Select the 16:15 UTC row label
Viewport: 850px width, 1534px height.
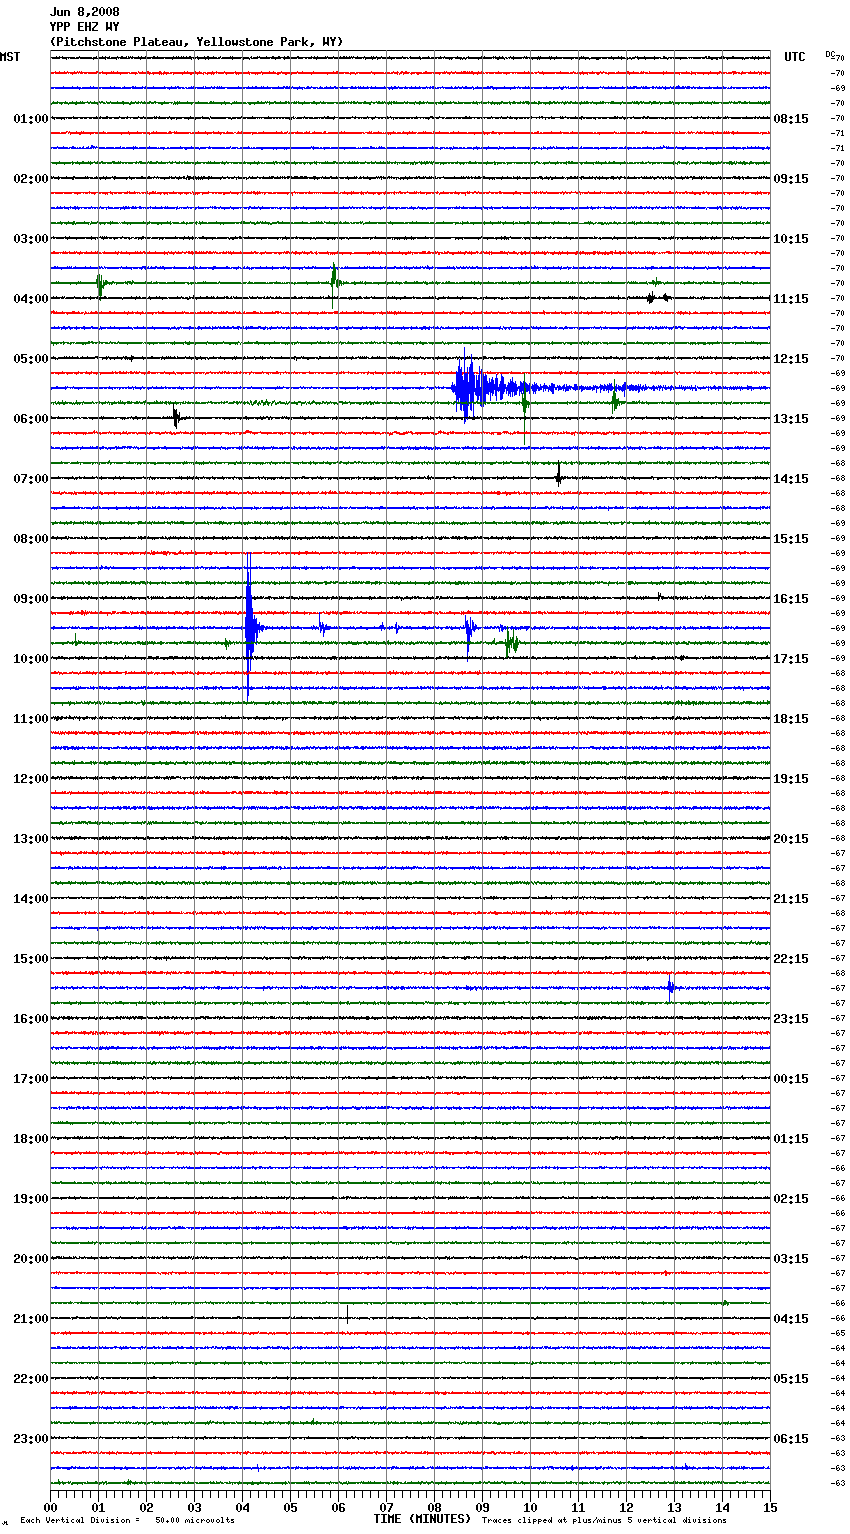(x=791, y=599)
